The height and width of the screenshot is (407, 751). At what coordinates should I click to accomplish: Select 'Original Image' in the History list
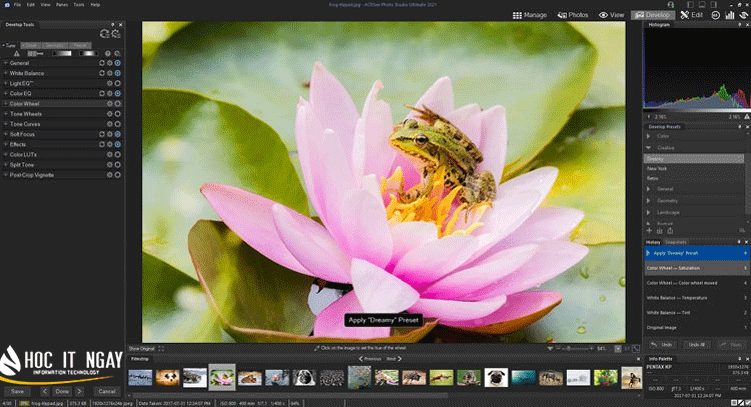696,328
